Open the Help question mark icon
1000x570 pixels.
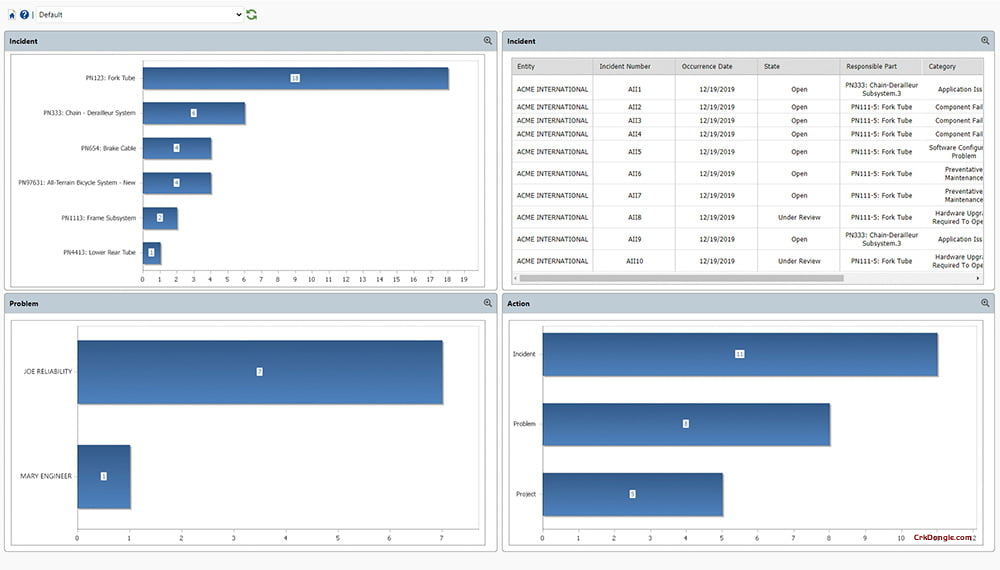24,15
